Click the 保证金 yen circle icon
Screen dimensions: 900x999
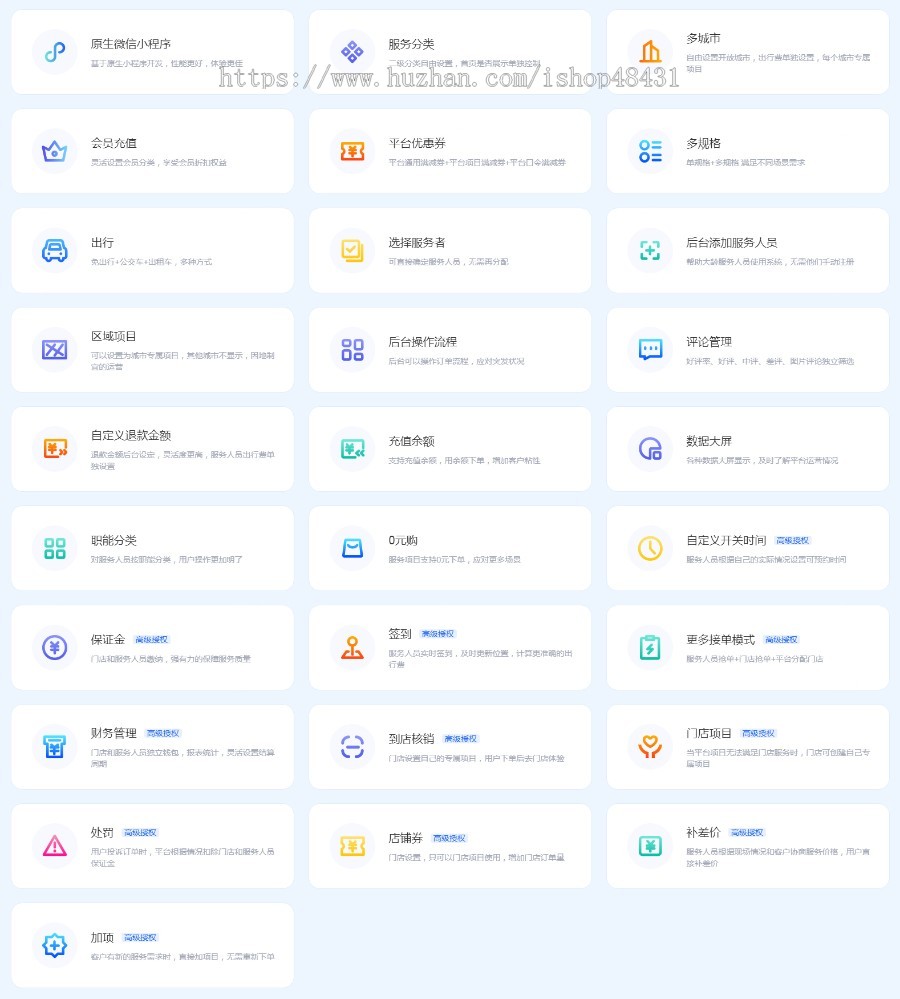click(x=55, y=647)
